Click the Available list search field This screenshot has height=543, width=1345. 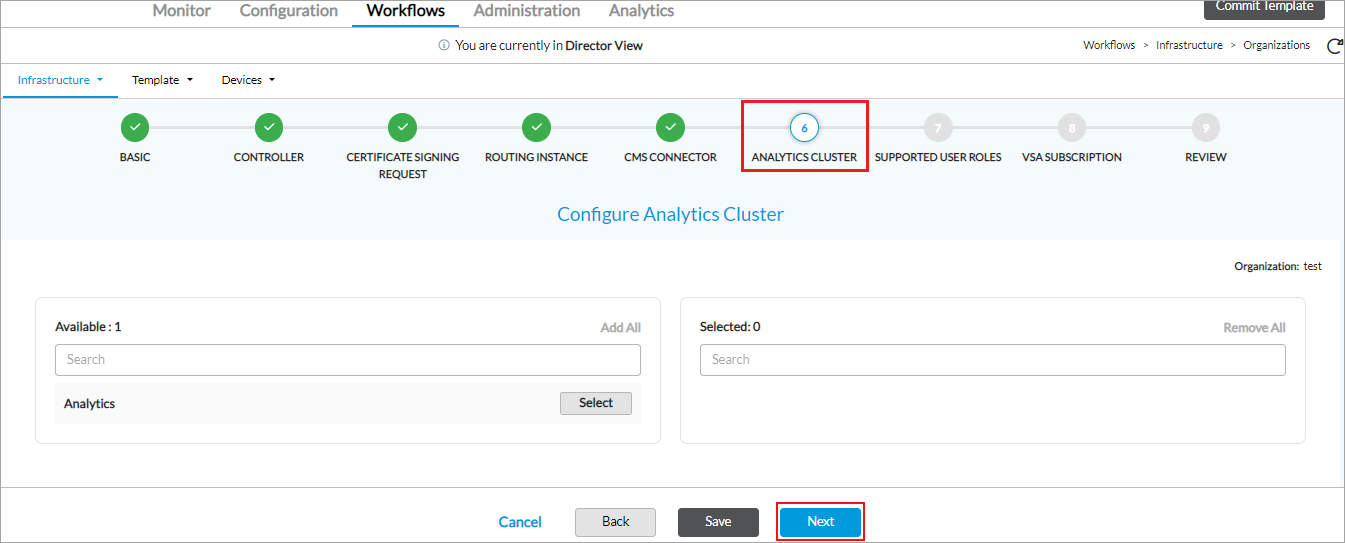pos(347,360)
